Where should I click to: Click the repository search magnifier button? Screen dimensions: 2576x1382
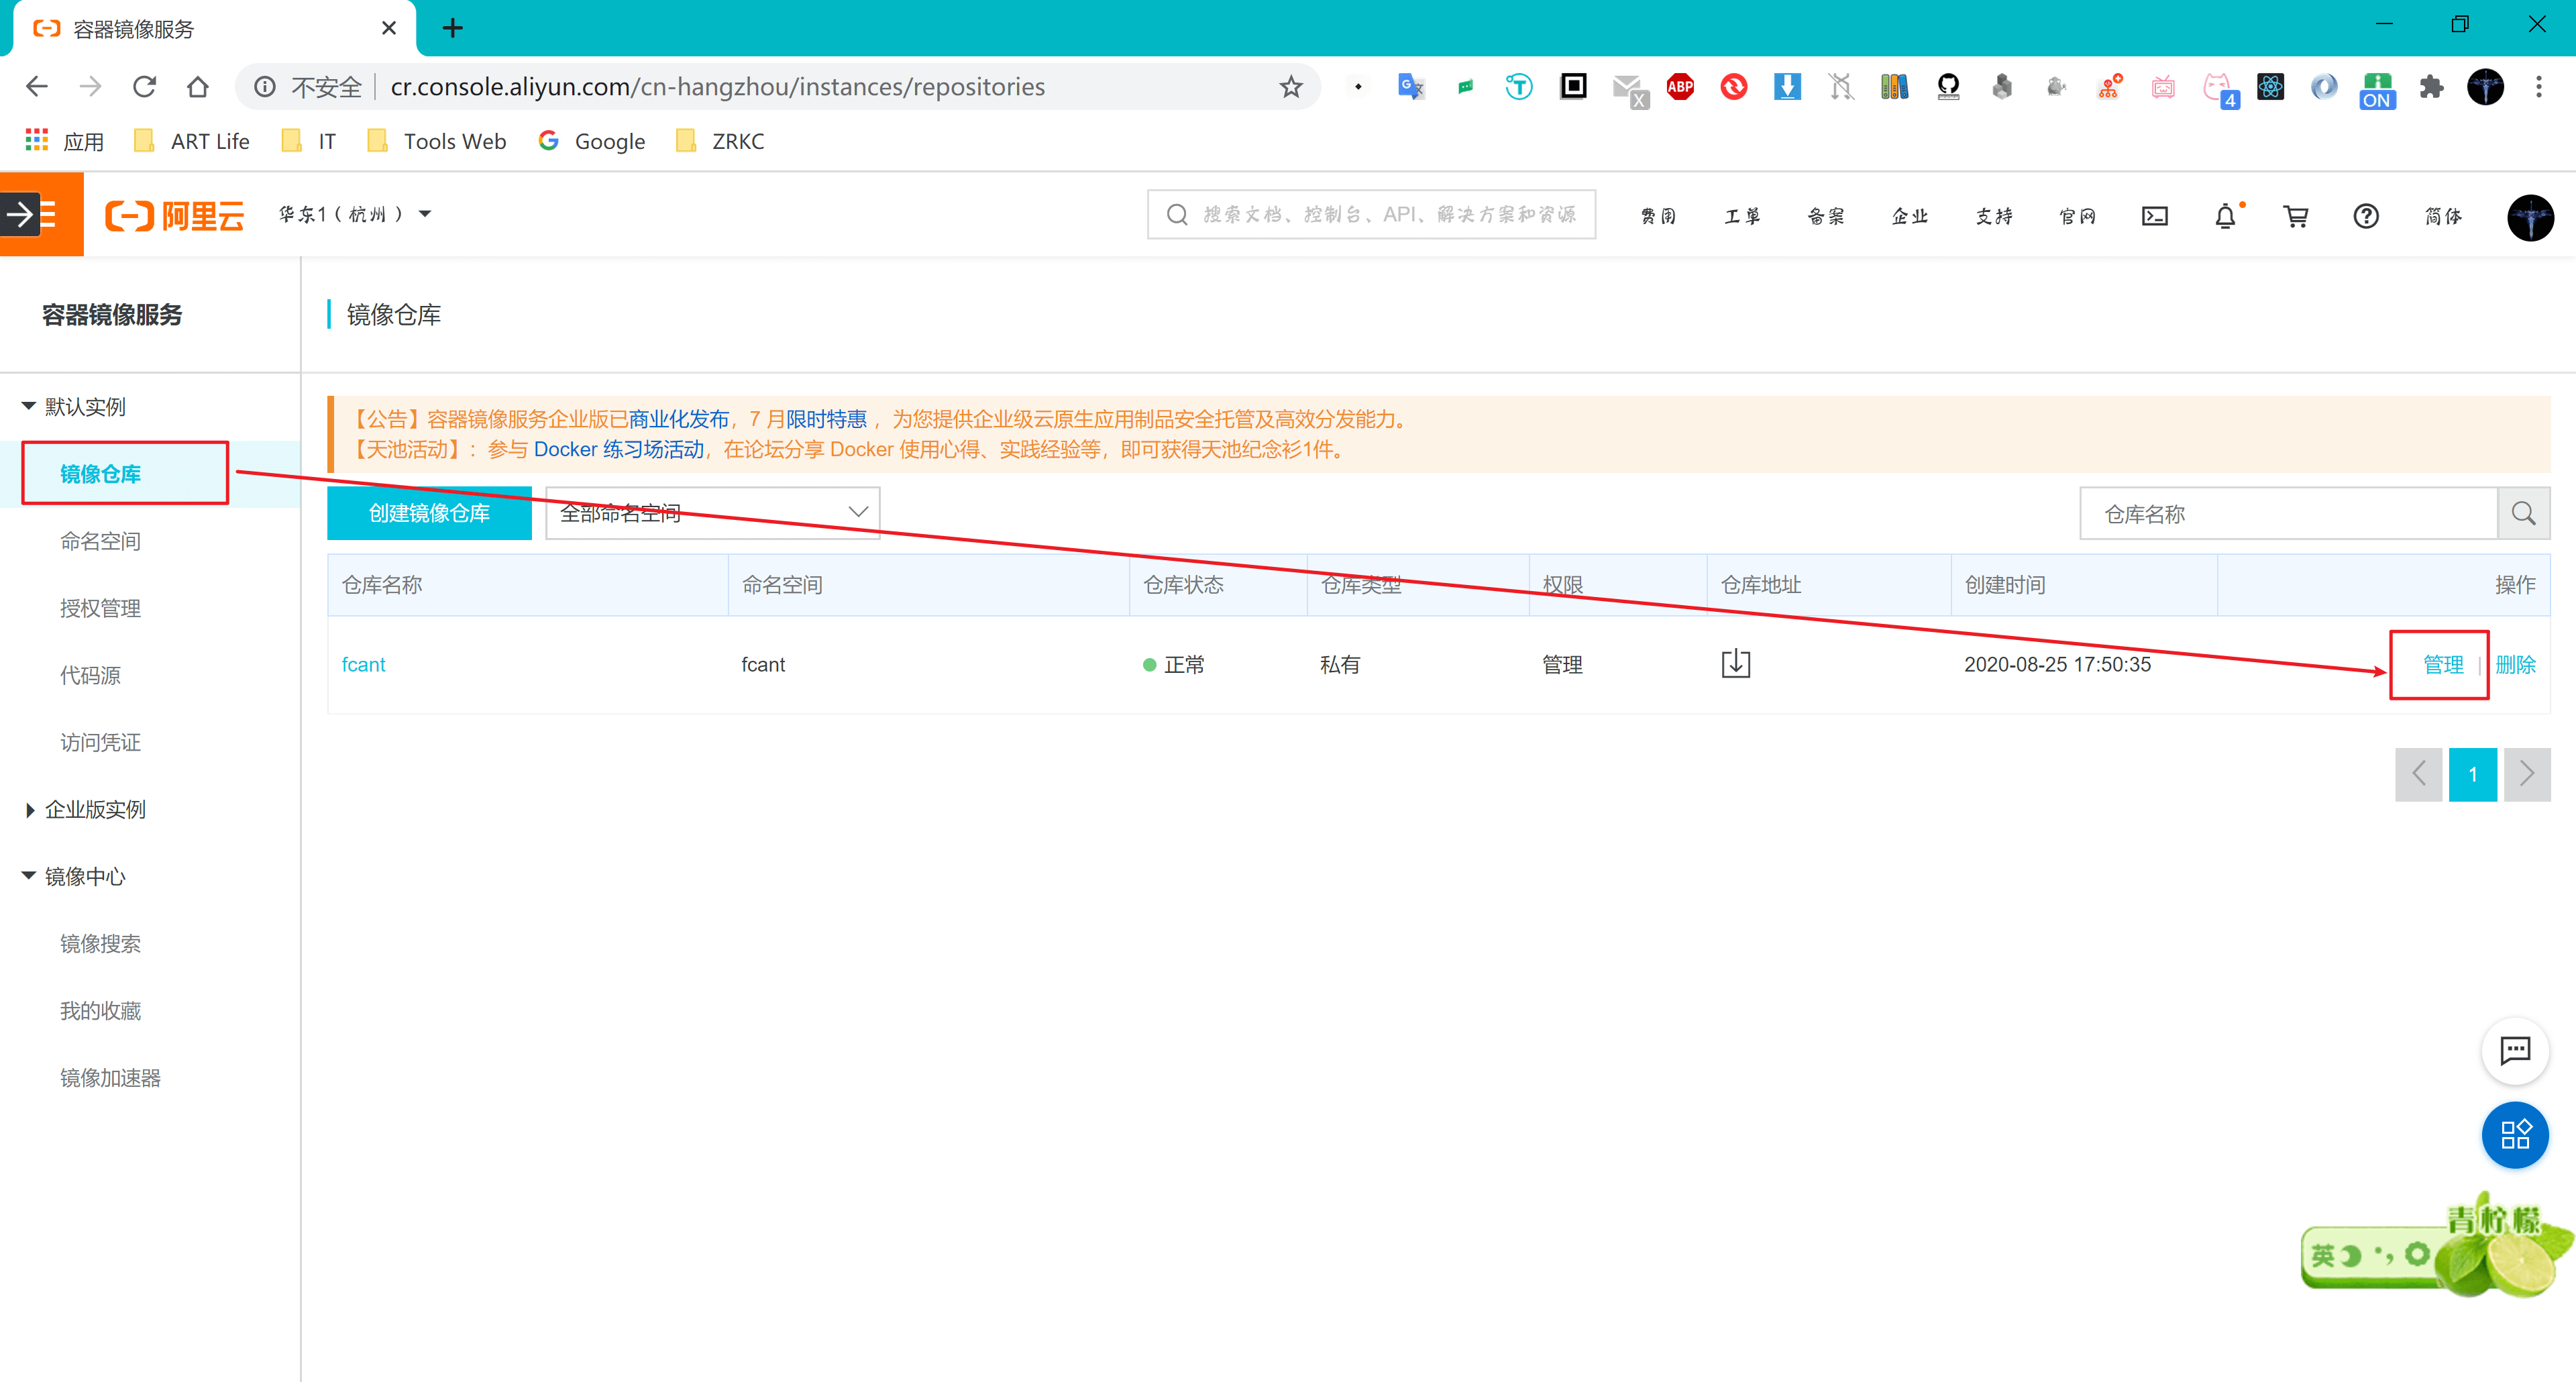[x=2523, y=514]
